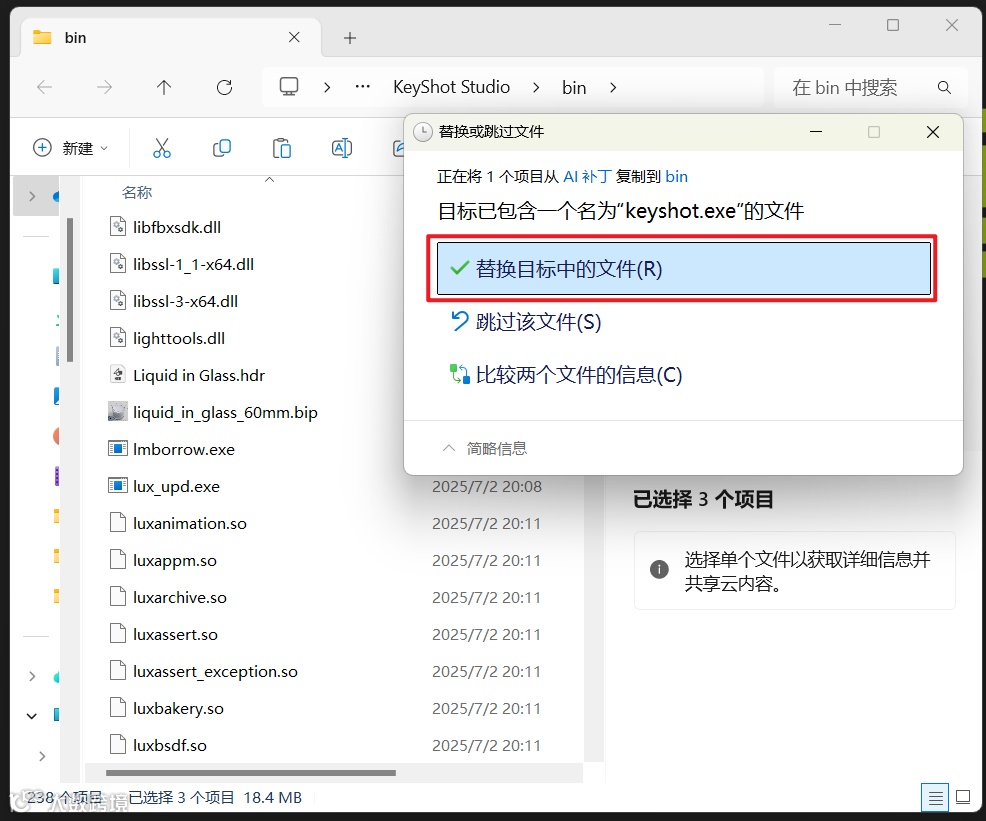Viewport: 986px width, 821px height.
Task: Open a new Explorer tab
Action: [350, 38]
